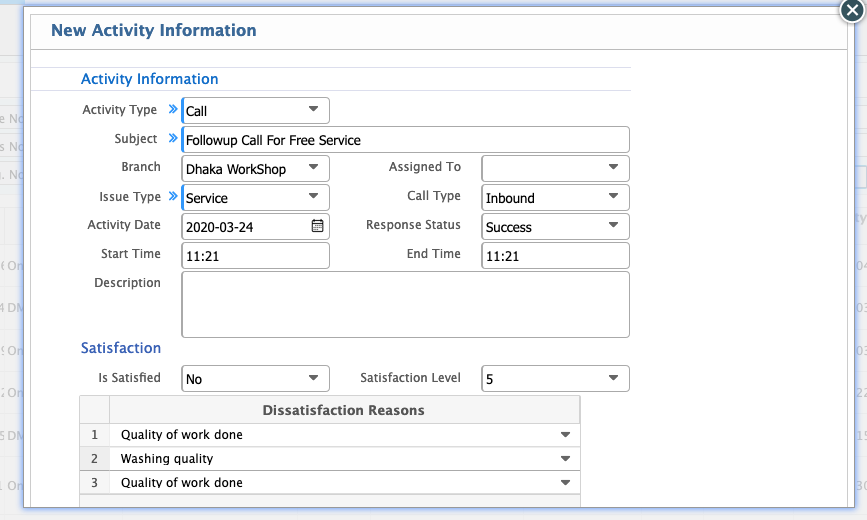867x520 pixels.
Task: Open the Satisfaction Level dropdown showing 5
Action: tap(555, 378)
